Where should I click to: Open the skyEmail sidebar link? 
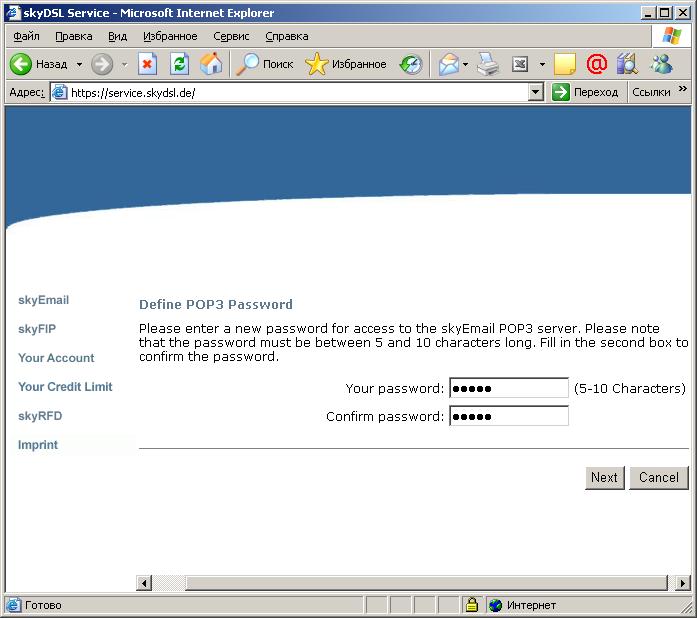pos(44,300)
